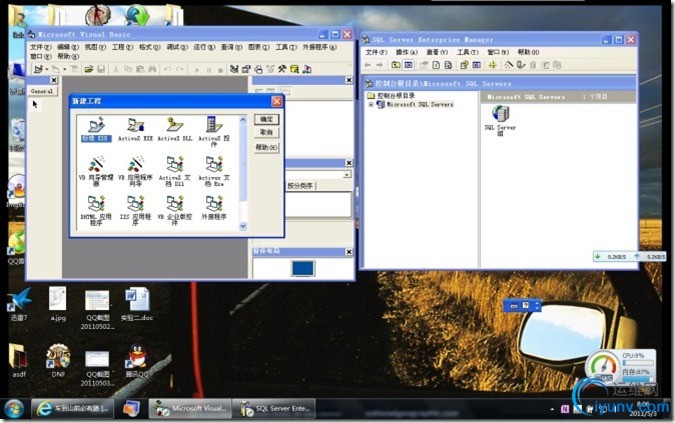Expand Microsoft SQL Servers tree node
Image resolution: width=675 pixels, height=423 pixels.
(x=371, y=105)
